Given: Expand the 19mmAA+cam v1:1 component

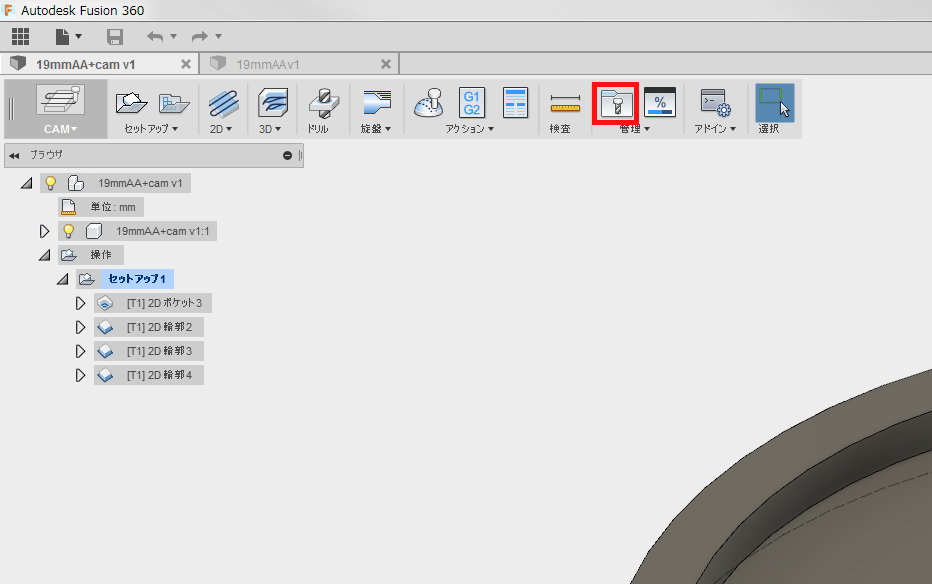Looking at the screenshot, I should pyautogui.click(x=44, y=231).
